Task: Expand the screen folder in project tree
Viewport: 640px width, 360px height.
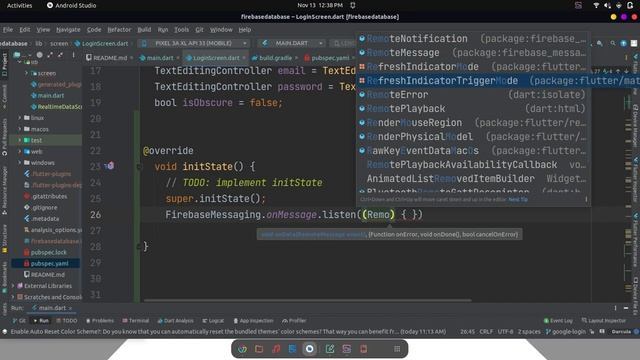Action: point(27,73)
